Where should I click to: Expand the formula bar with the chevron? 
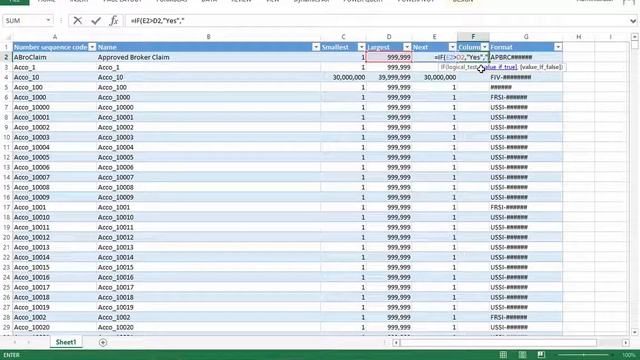pos(633,20)
